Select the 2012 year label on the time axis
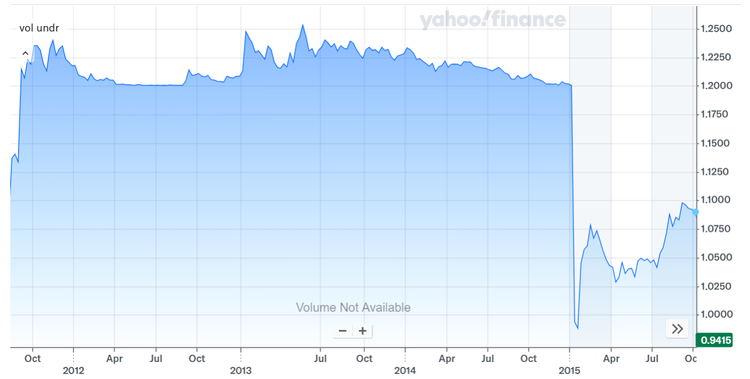750x379 pixels. tap(73, 370)
